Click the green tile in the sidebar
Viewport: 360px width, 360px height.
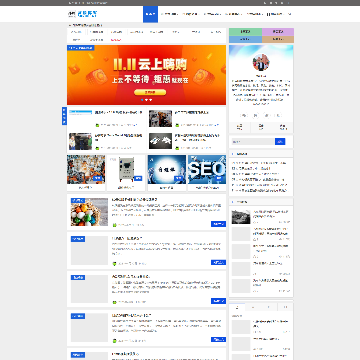point(245,32)
